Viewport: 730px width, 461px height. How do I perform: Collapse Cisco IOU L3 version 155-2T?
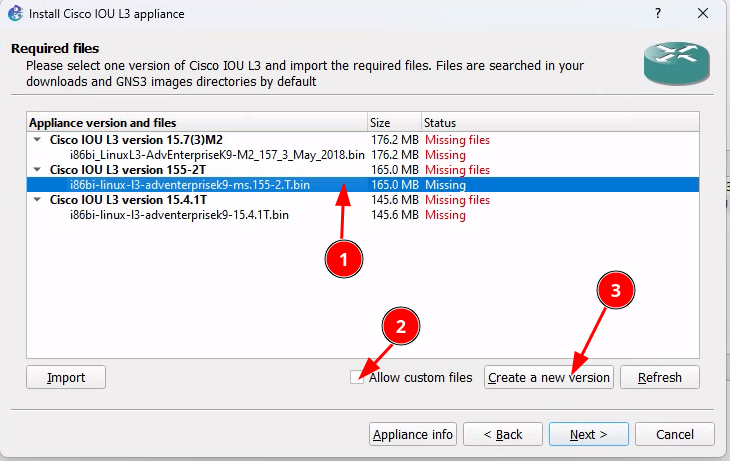coord(38,170)
